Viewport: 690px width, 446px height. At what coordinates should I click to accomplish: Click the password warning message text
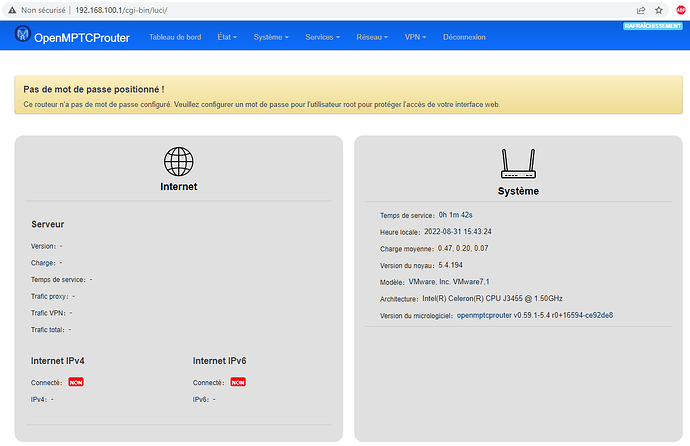[x=261, y=105]
